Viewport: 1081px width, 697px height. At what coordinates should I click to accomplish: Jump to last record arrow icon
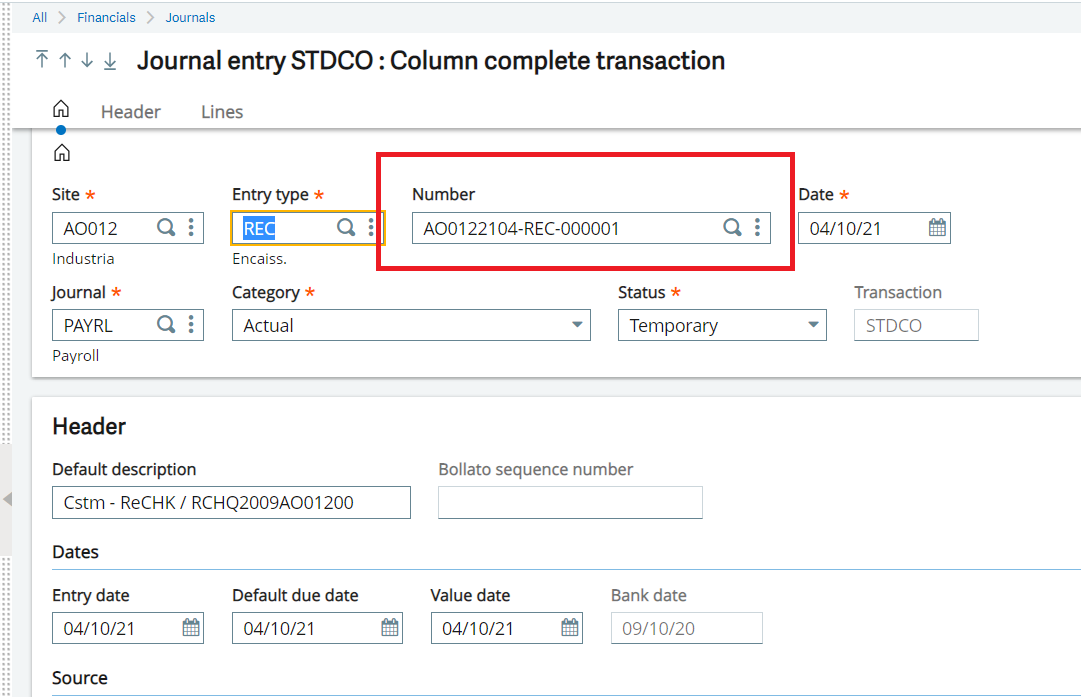click(x=110, y=61)
